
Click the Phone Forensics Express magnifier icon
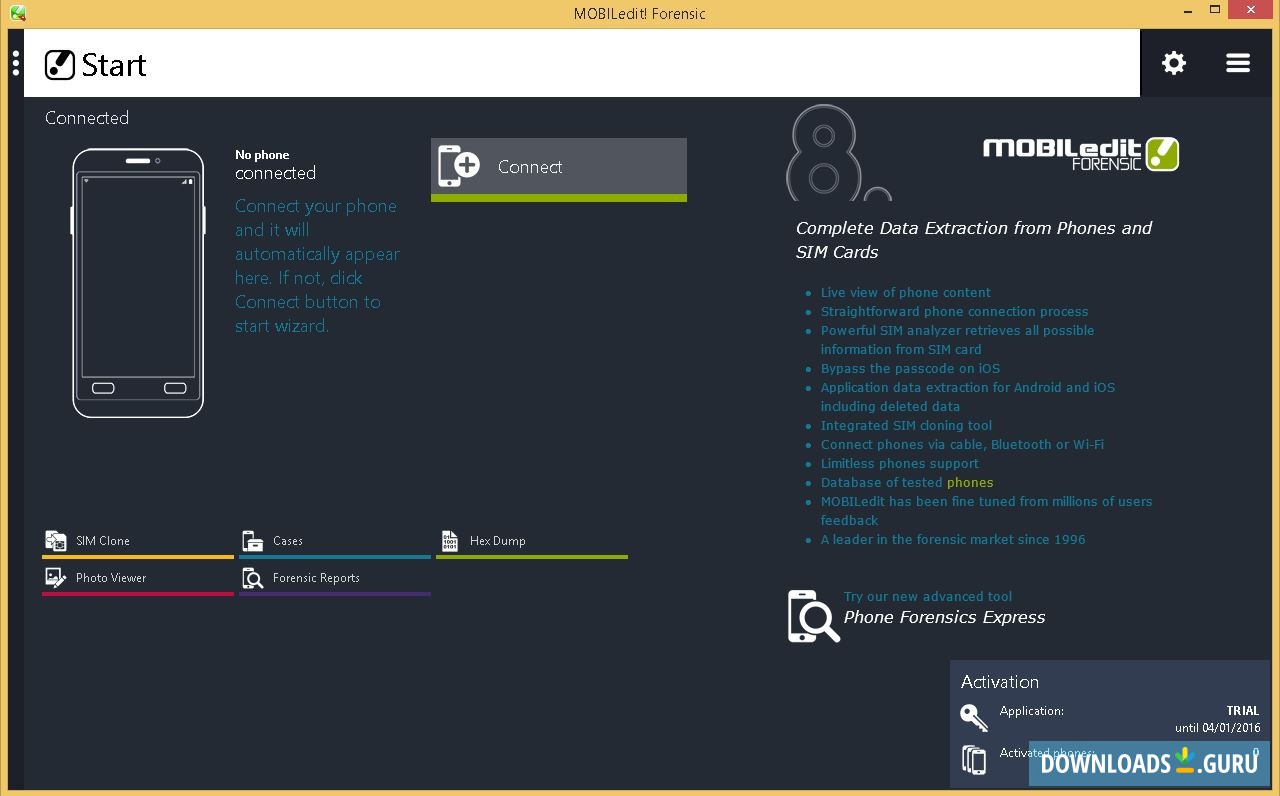(812, 616)
